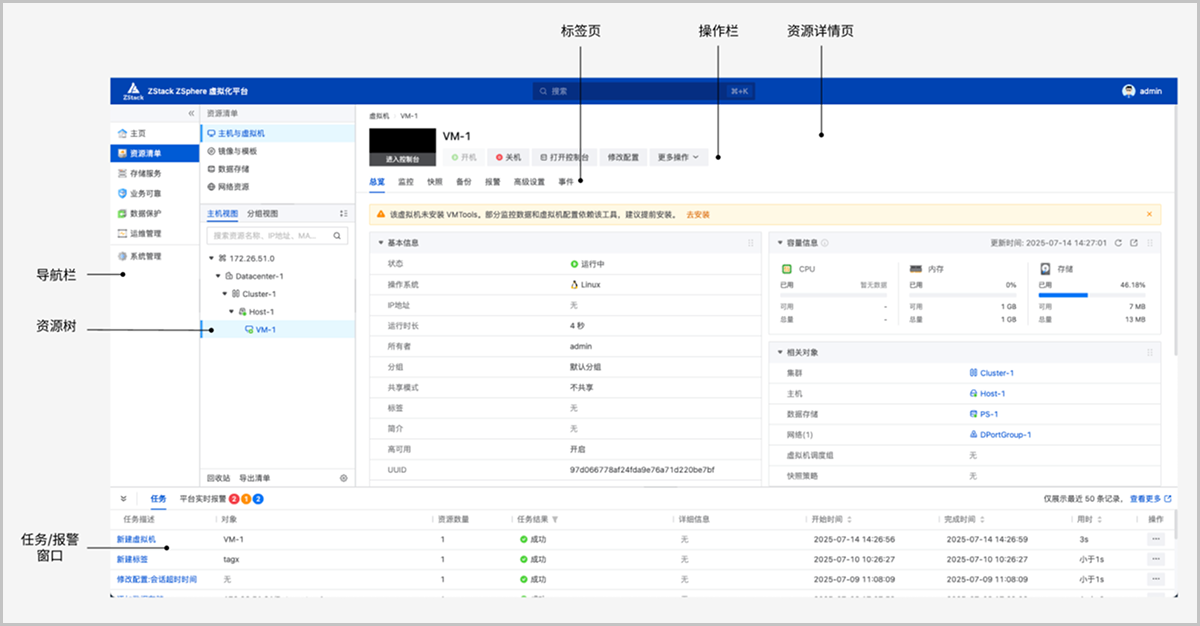Open the 更多操作 dropdown
The image size is (1200, 626).
coord(681,157)
